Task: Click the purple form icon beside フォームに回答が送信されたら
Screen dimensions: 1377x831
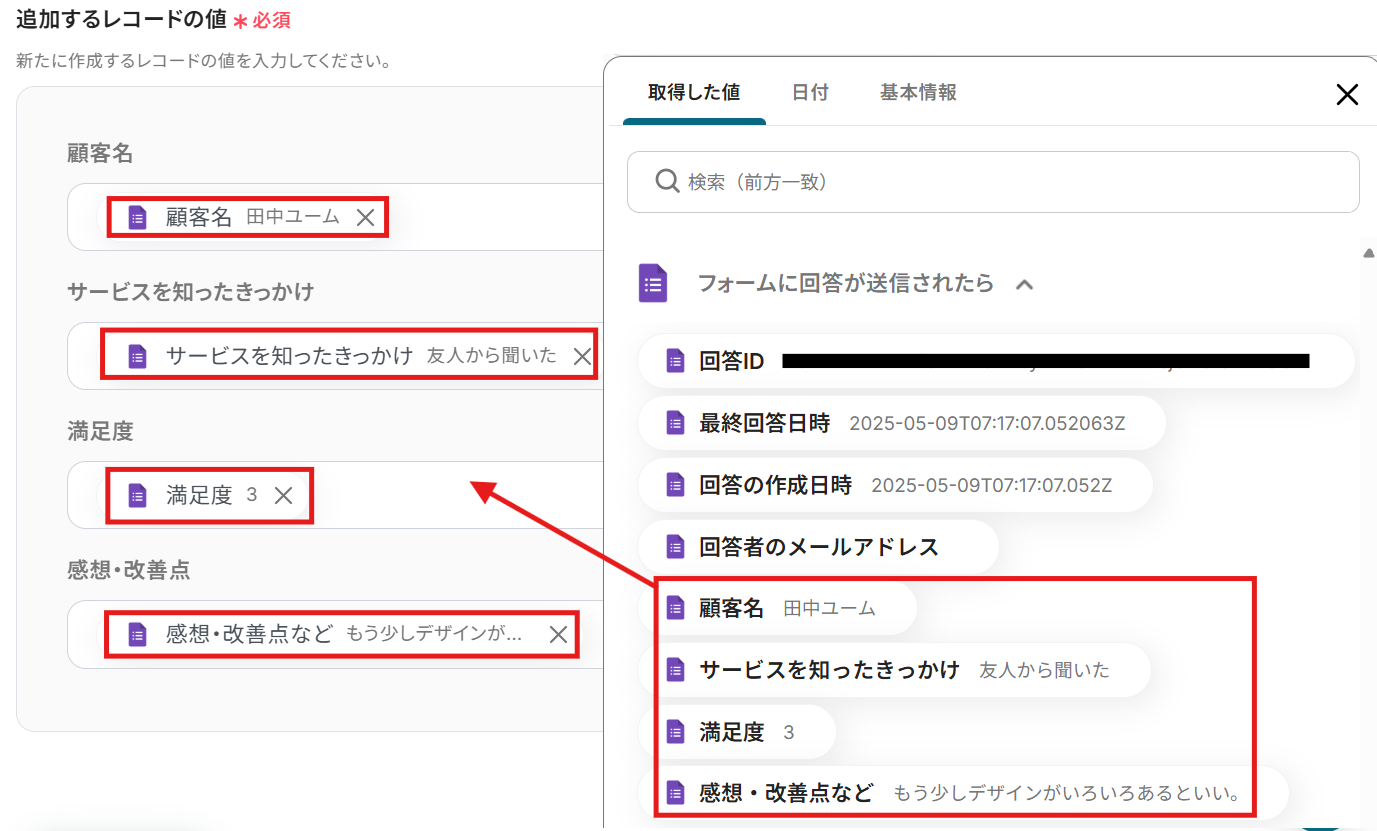Action: pyautogui.click(x=653, y=283)
